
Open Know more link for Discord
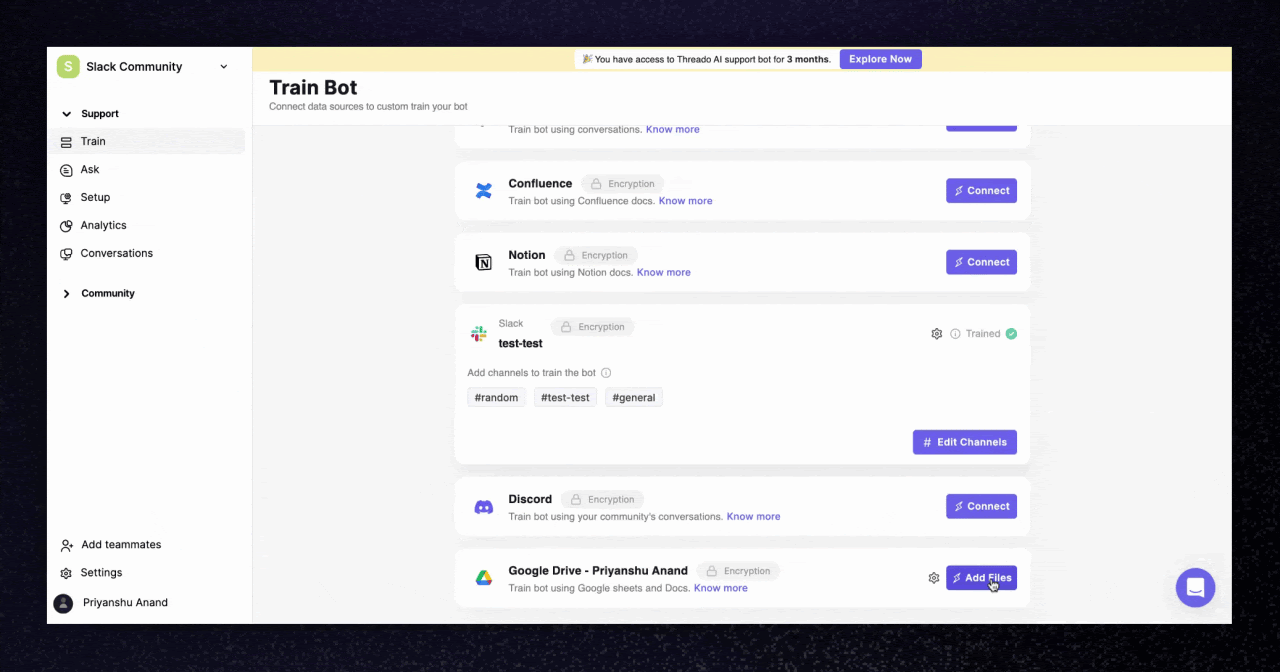(x=753, y=517)
